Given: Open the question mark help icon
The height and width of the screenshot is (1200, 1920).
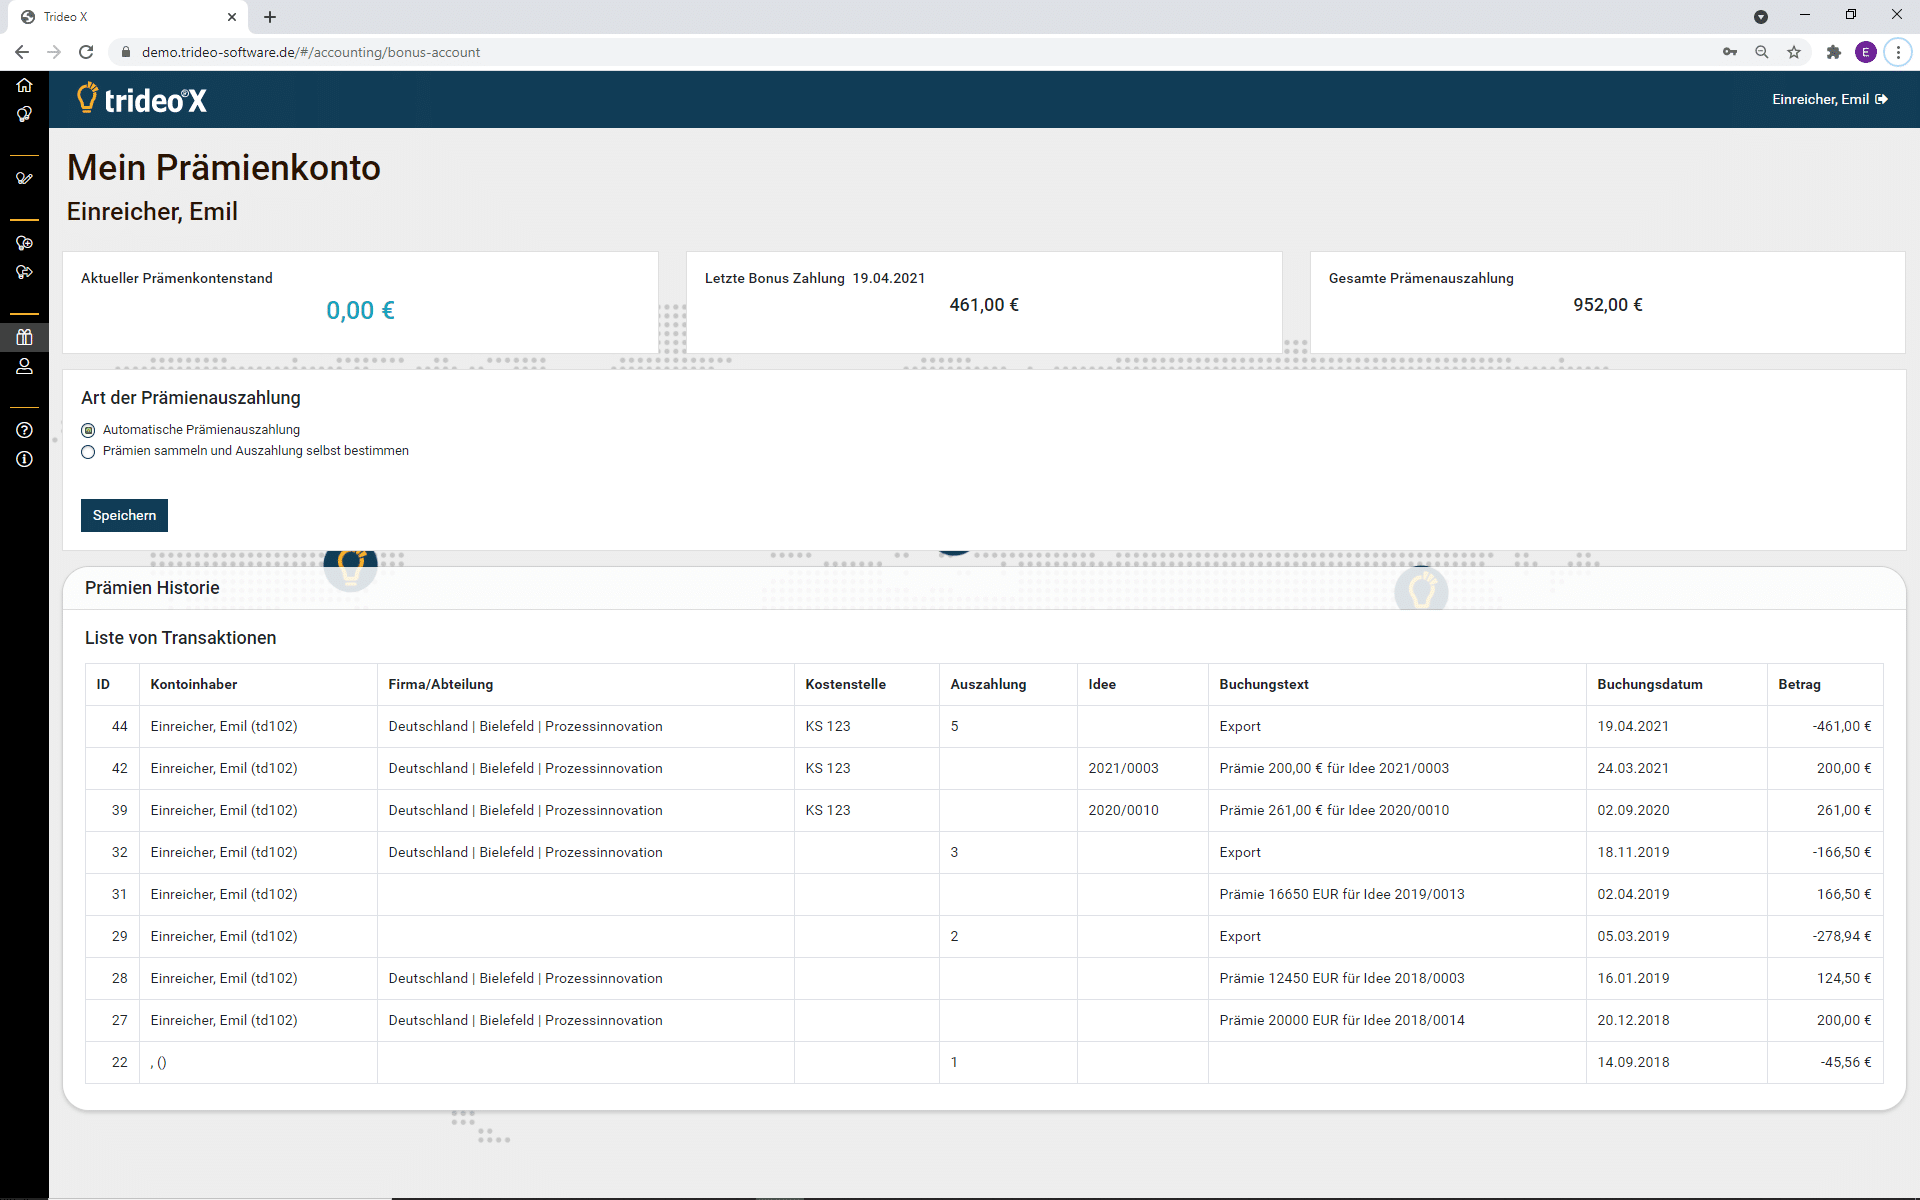Looking at the screenshot, I should click(24, 430).
